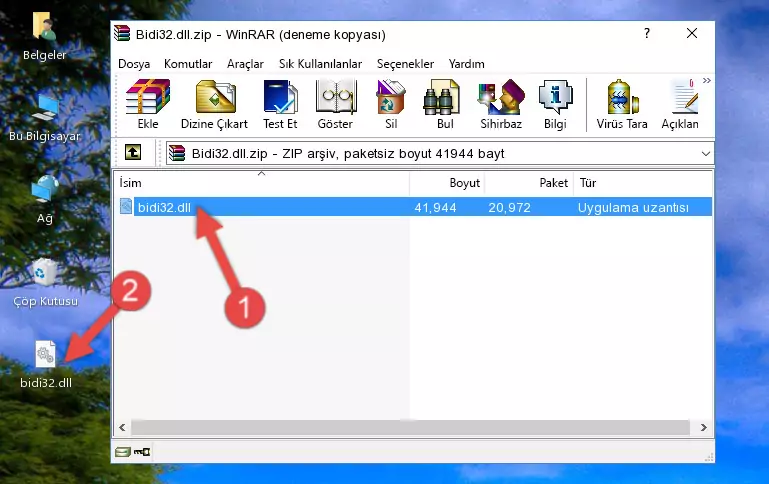Screen dimensions: 769x484
Task: Click packed size value 20,972
Action: (x=509, y=207)
